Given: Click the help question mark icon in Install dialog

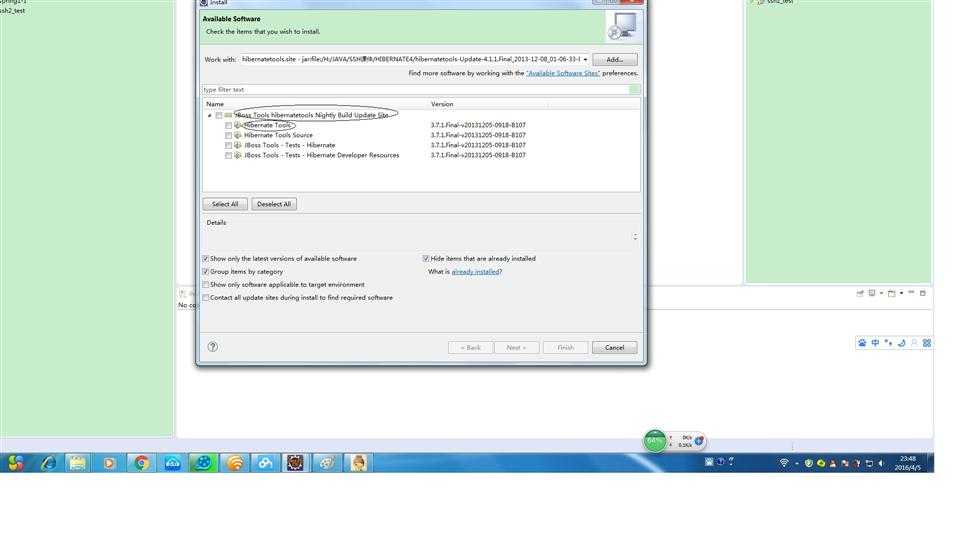Looking at the screenshot, I should (212, 347).
